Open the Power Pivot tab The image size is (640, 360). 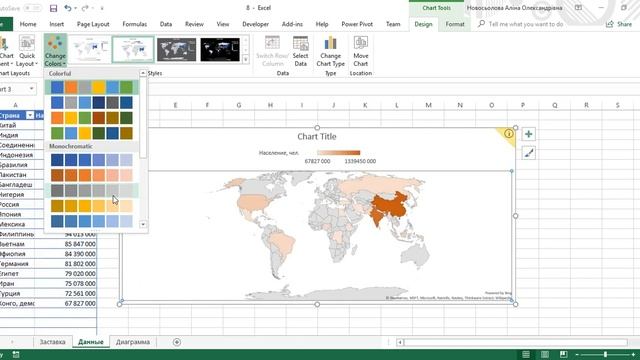click(357, 24)
